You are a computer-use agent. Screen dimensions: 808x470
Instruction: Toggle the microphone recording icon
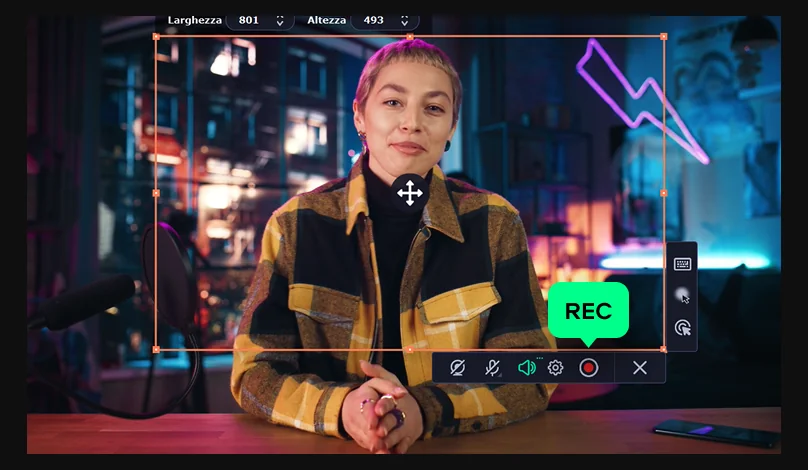click(x=492, y=368)
